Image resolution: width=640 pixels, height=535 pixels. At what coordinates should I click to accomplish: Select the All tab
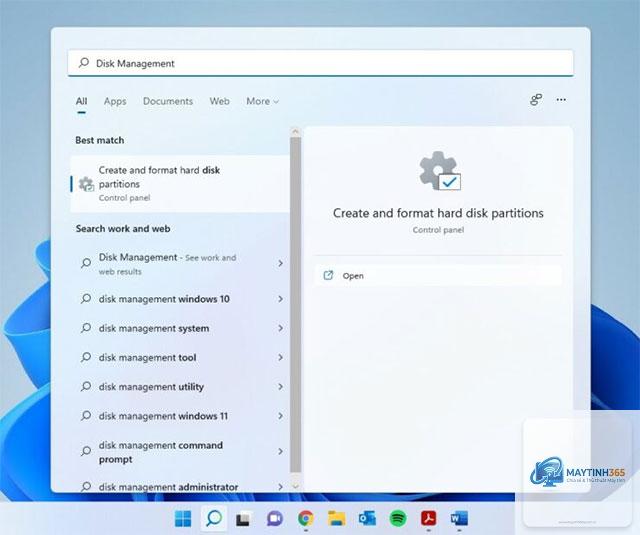[x=81, y=101]
